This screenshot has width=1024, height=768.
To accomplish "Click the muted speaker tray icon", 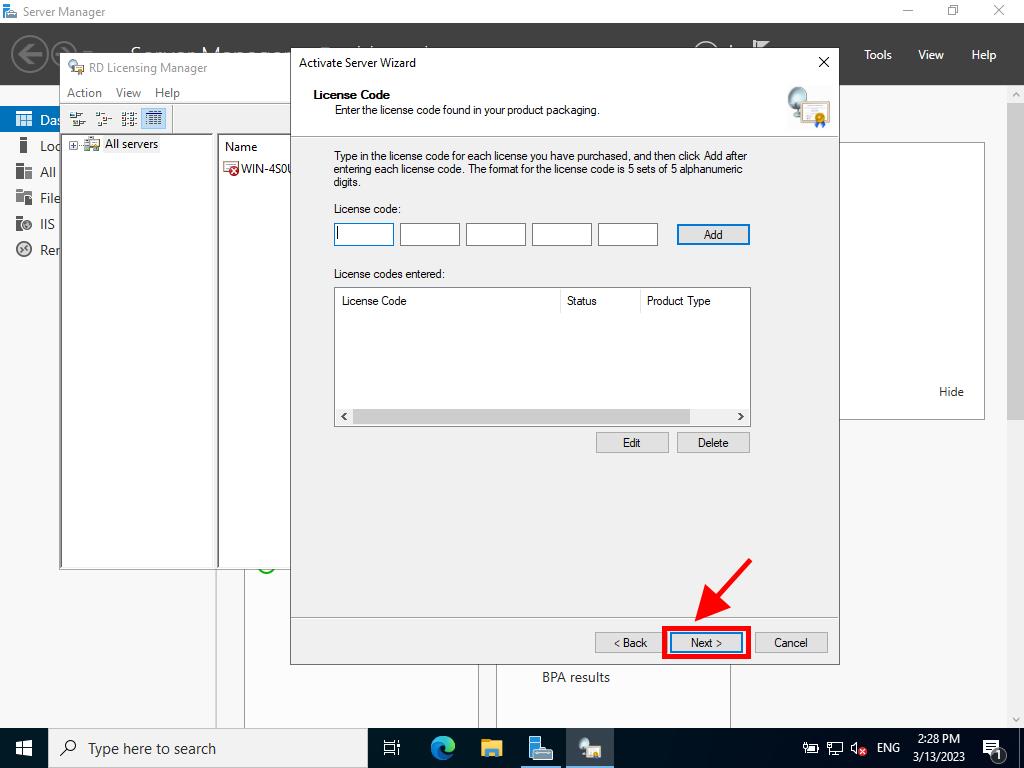I will [x=858, y=748].
